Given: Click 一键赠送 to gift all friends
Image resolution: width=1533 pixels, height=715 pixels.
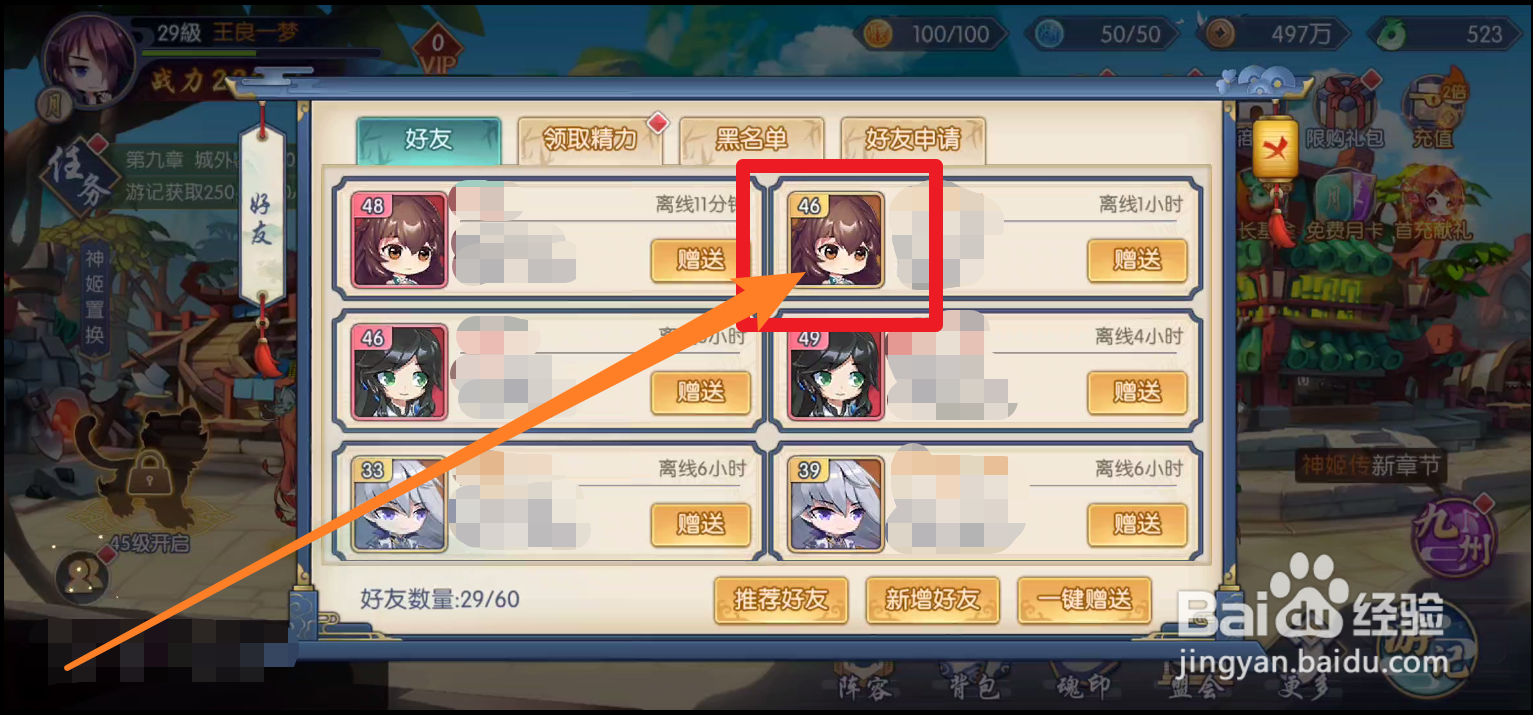Looking at the screenshot, I should (1084, 600).
